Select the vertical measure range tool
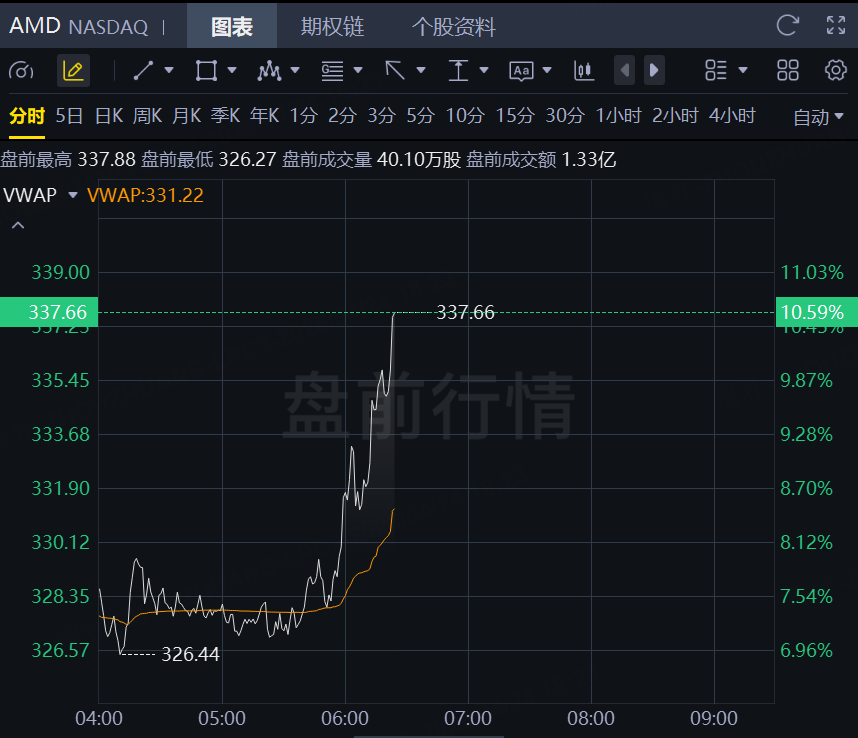 pyautogui.click(x=458, y=71)
